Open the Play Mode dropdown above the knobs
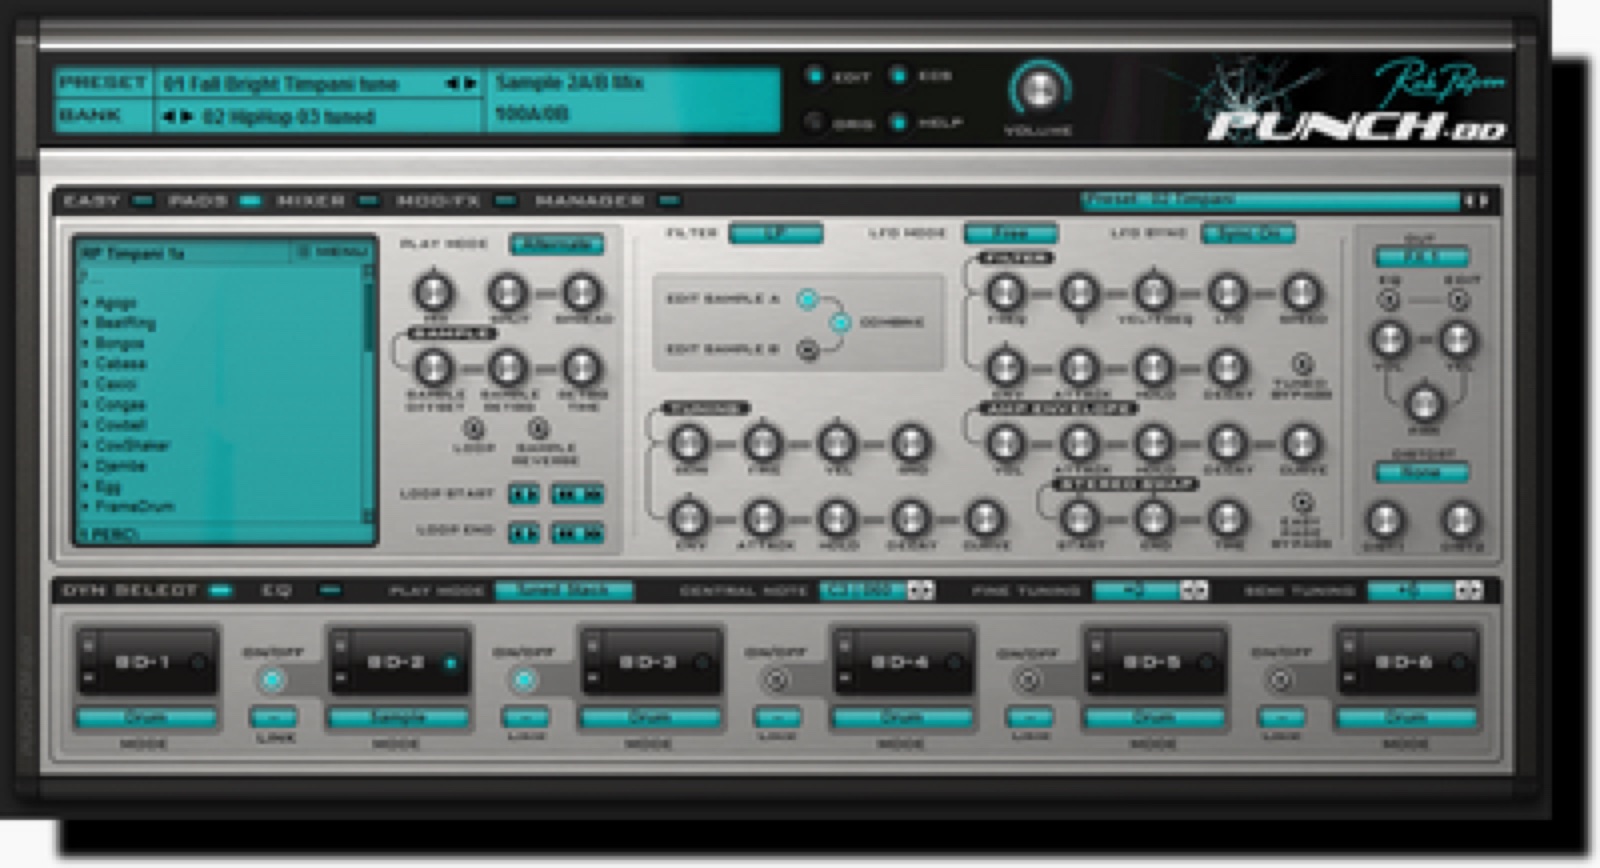Image resolution: width=1600 pixels, height=868 pixels. click(557, 244)
